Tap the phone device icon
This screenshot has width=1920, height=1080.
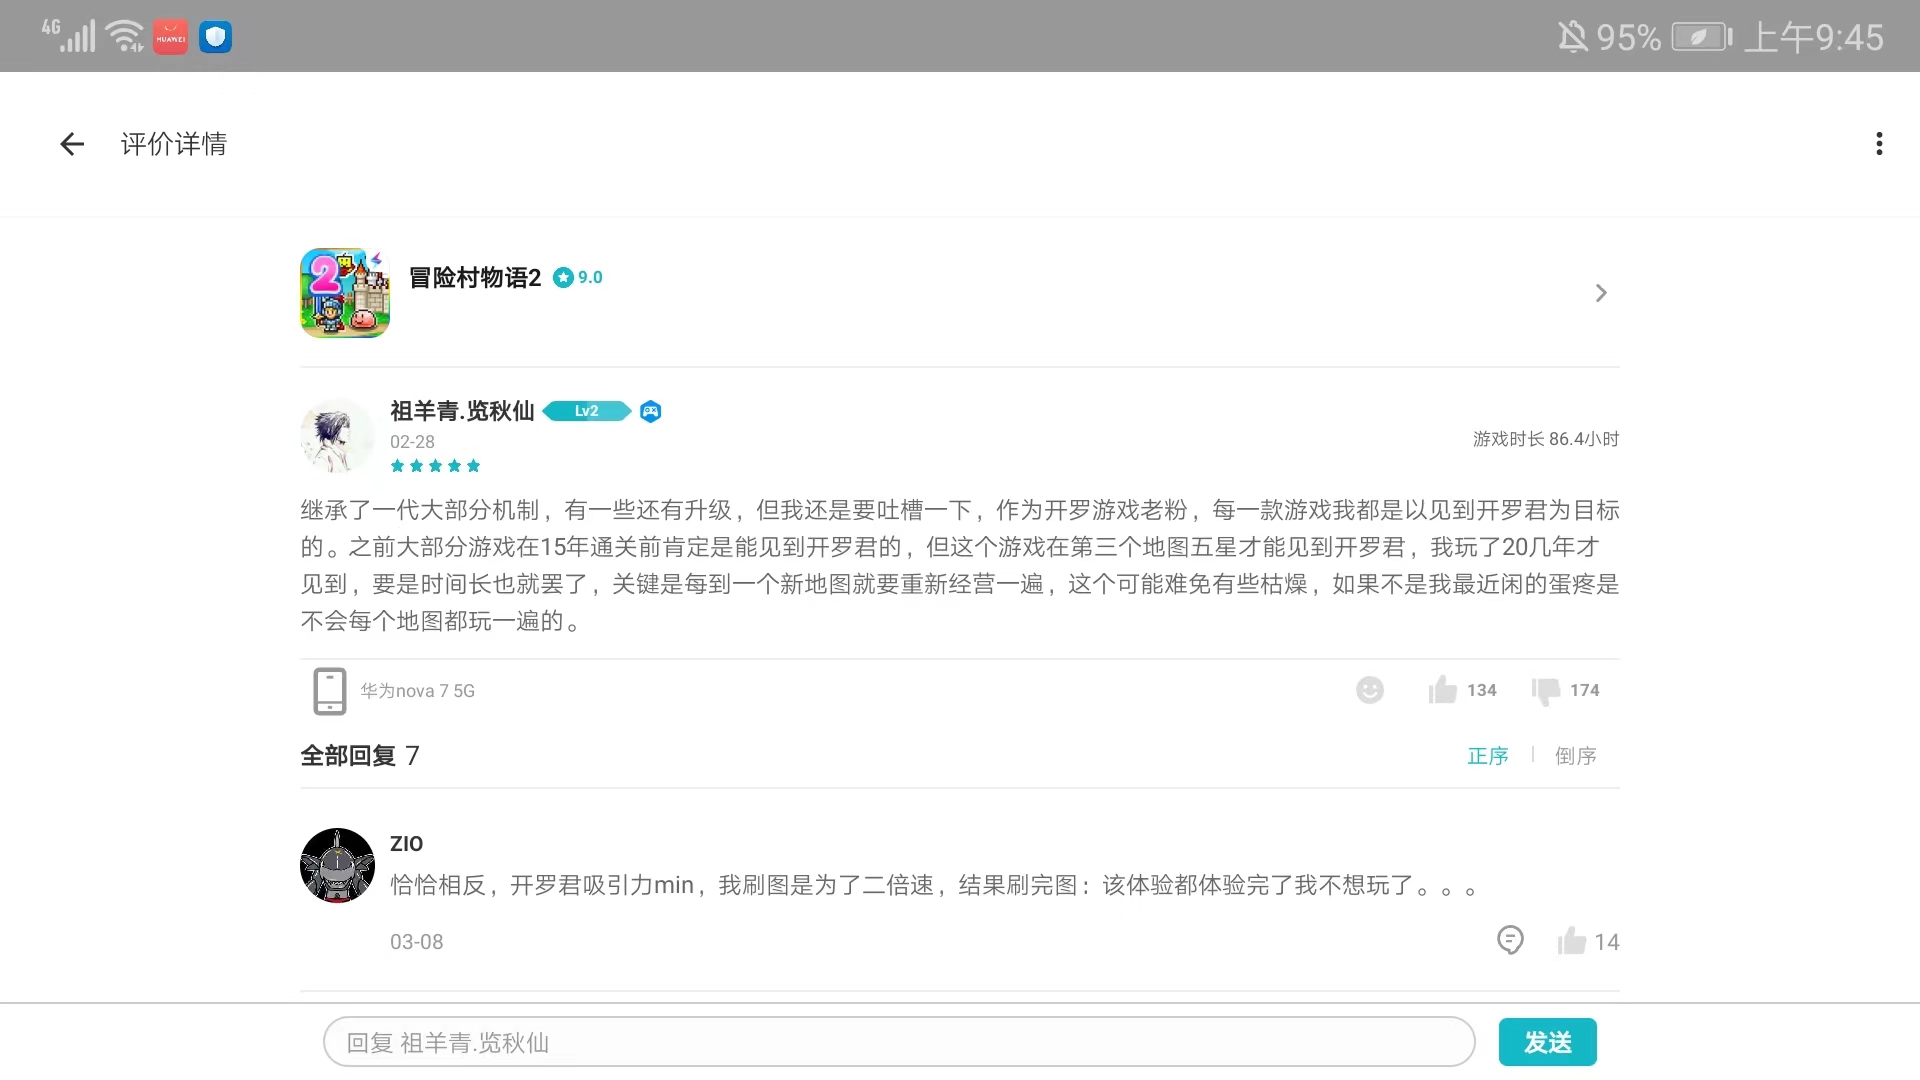[x=329, y=691]
